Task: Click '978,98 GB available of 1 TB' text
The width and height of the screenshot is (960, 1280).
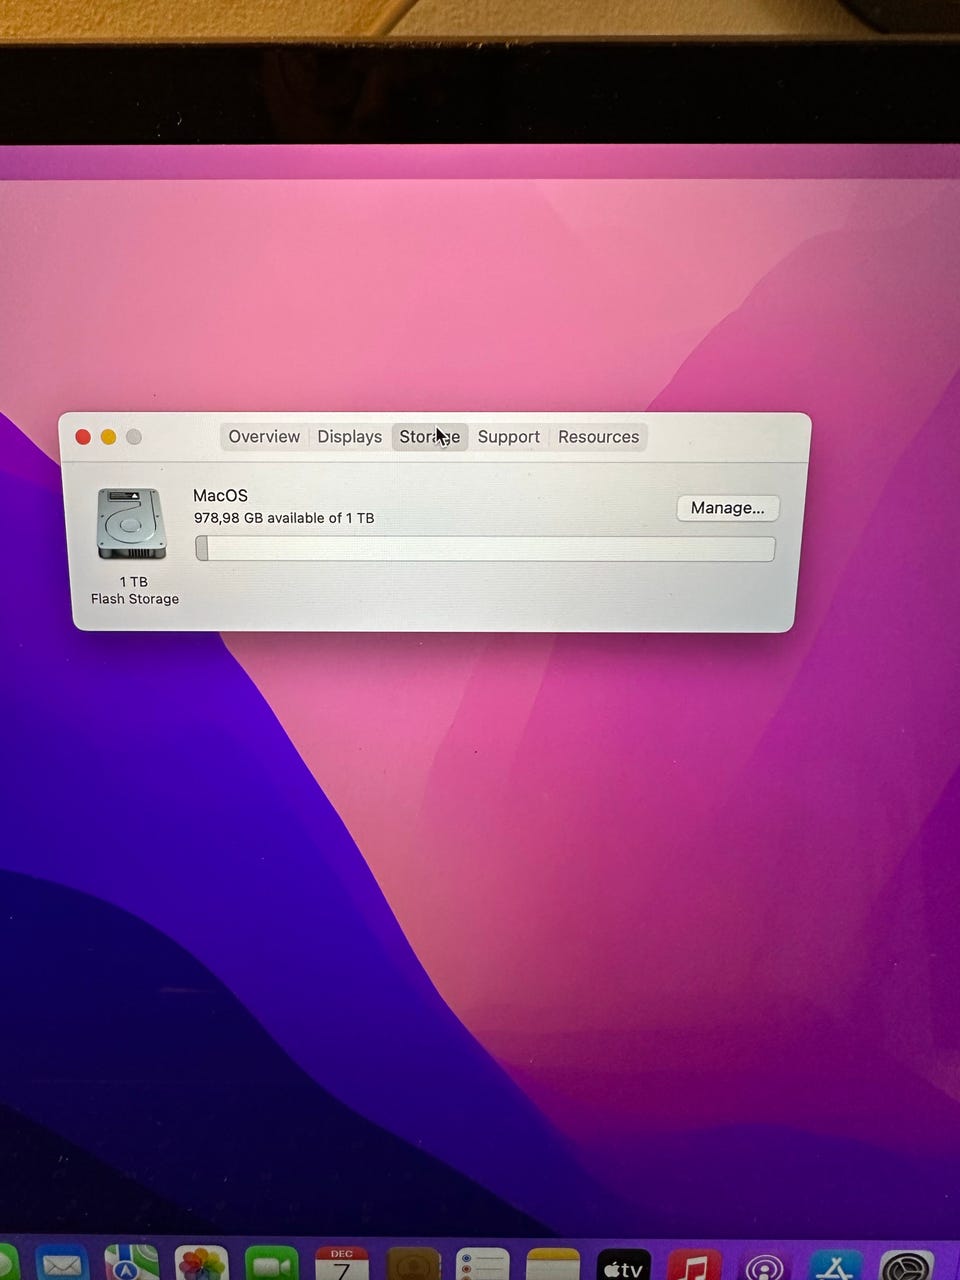Action: (284, 518)
